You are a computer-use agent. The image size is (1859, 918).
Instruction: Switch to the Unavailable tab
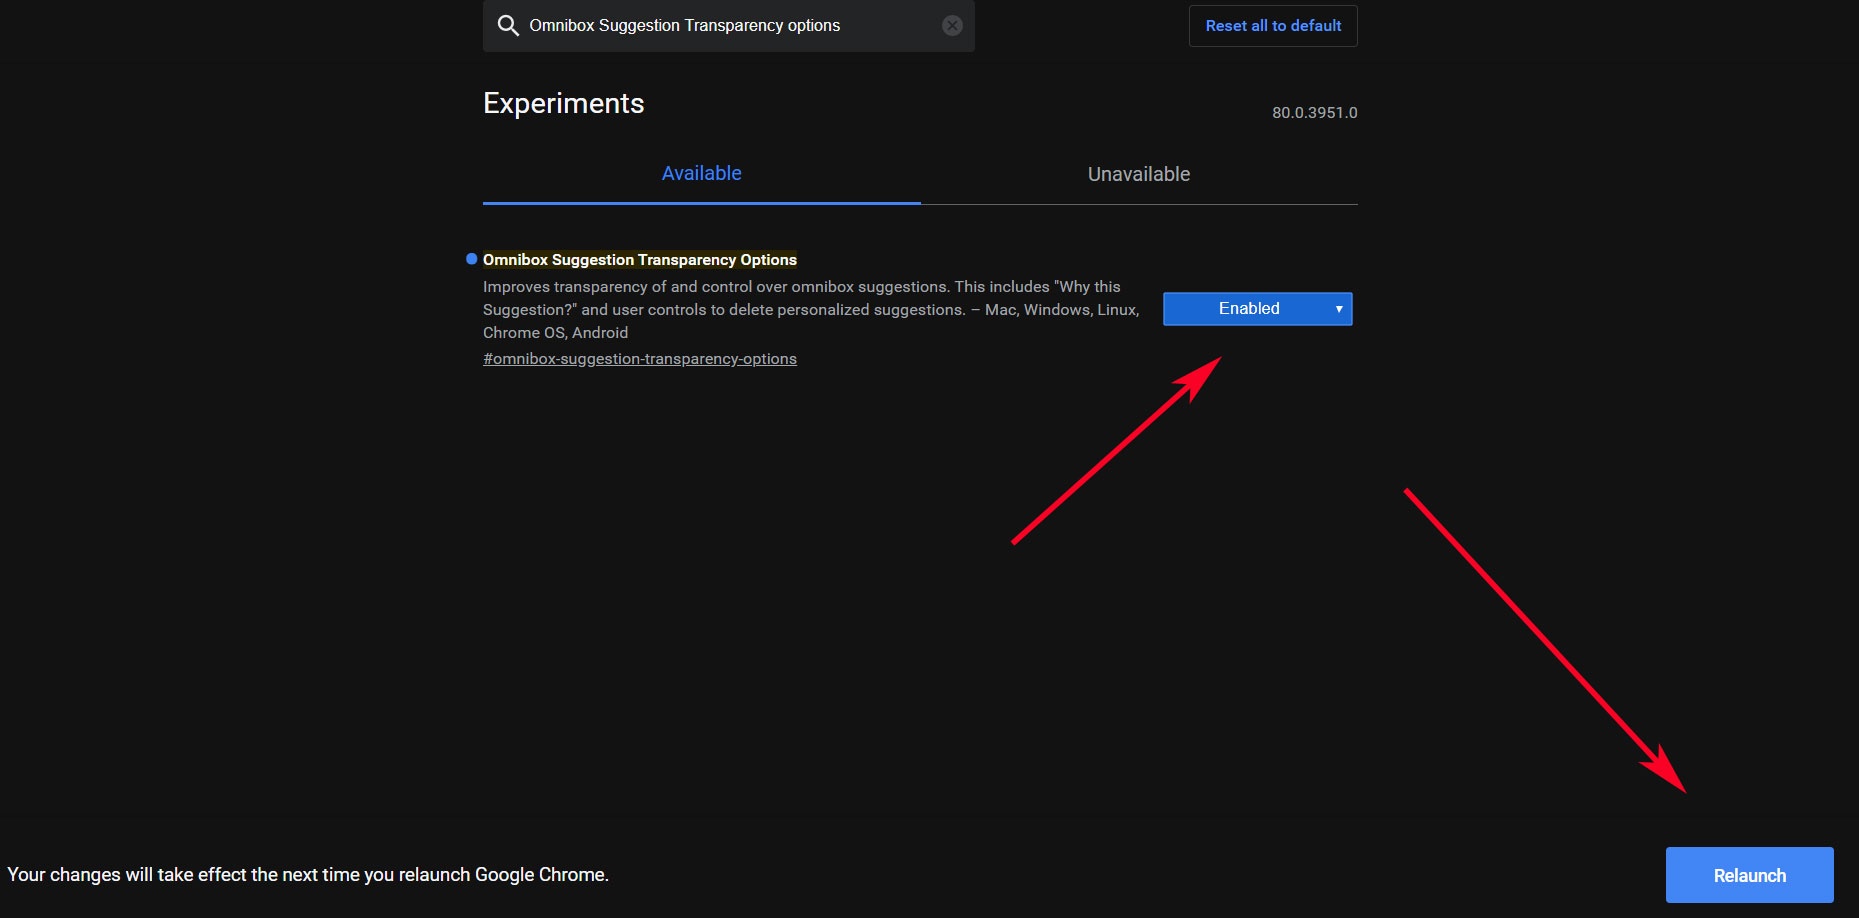click(x=1138, y=174)
